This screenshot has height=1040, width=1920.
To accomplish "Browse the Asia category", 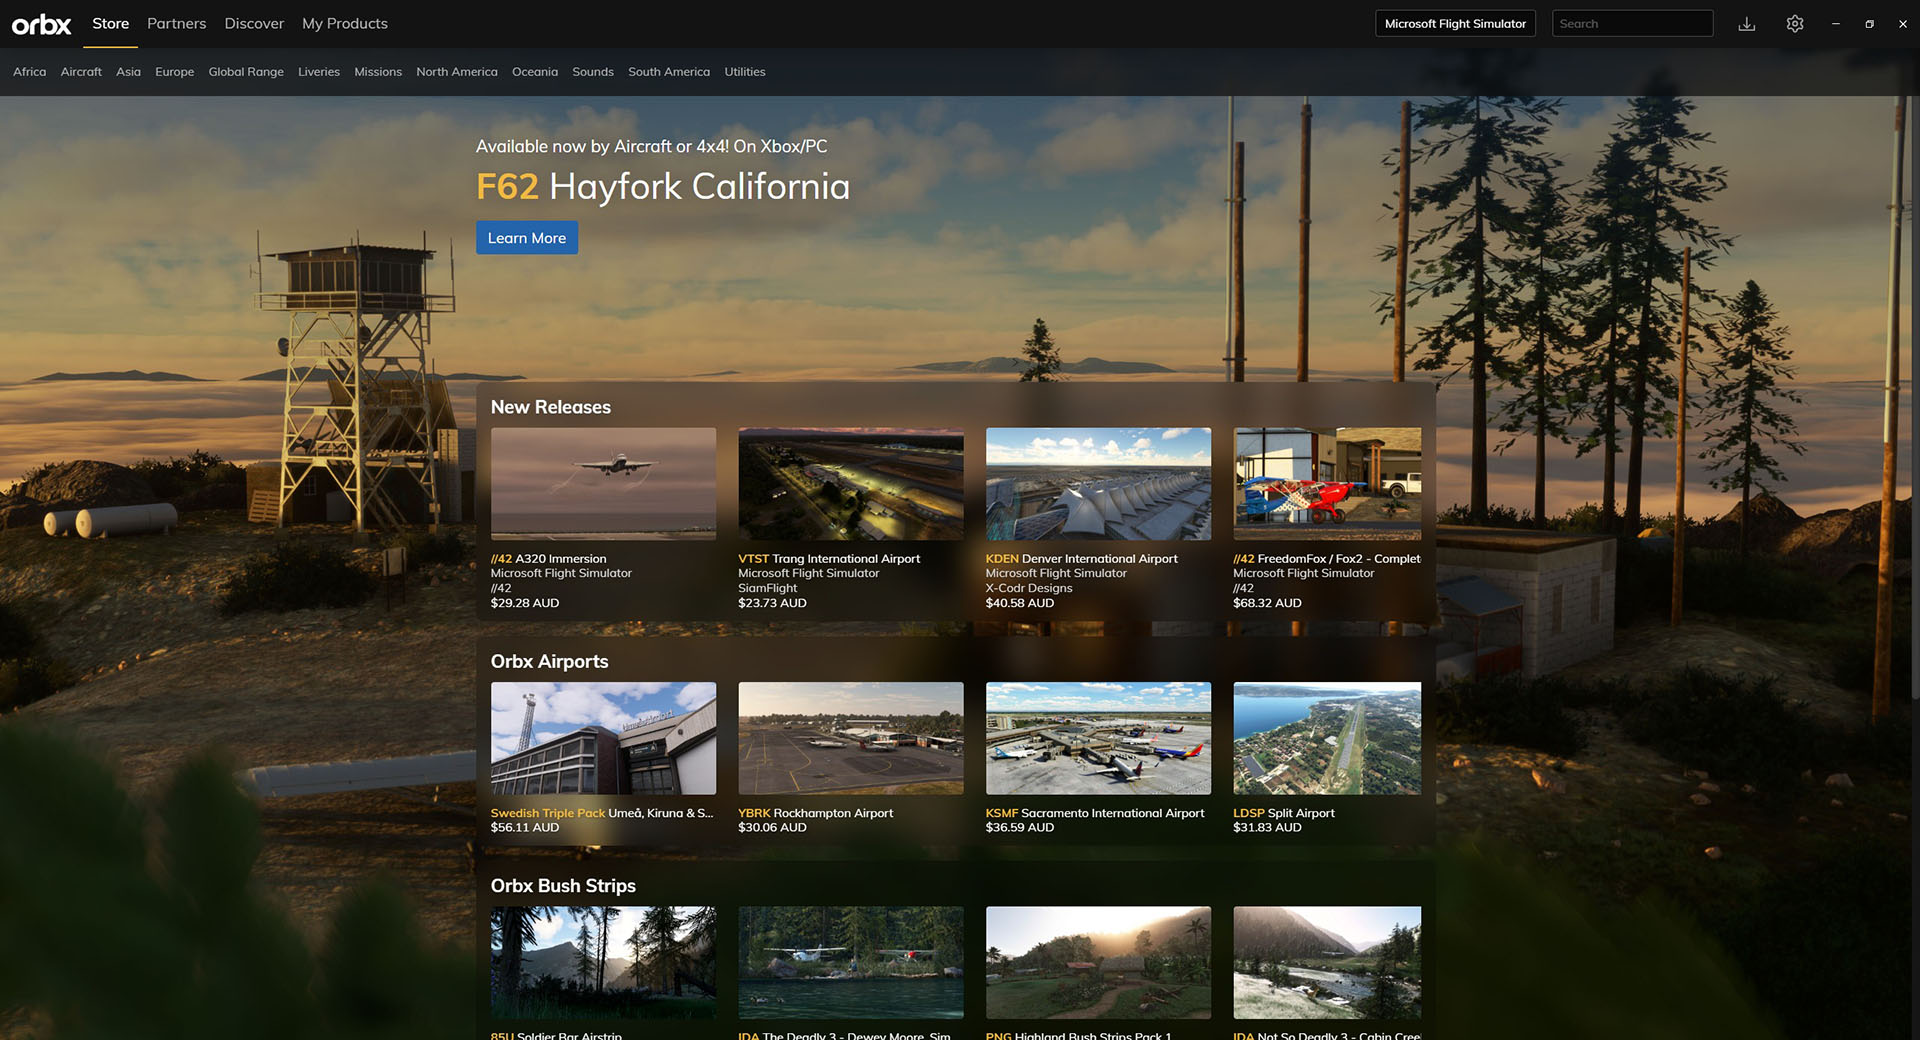I will (128, 72).
